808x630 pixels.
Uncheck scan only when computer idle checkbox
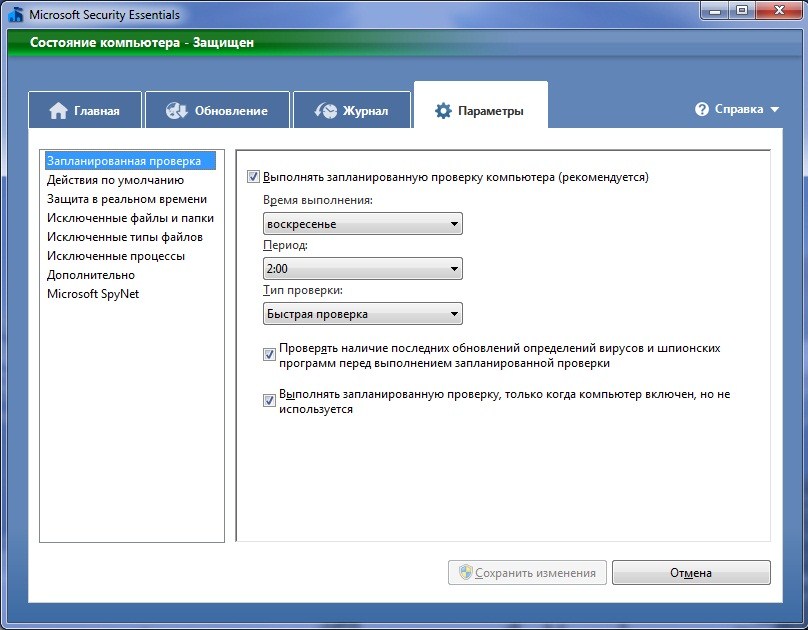click(269, 400)
